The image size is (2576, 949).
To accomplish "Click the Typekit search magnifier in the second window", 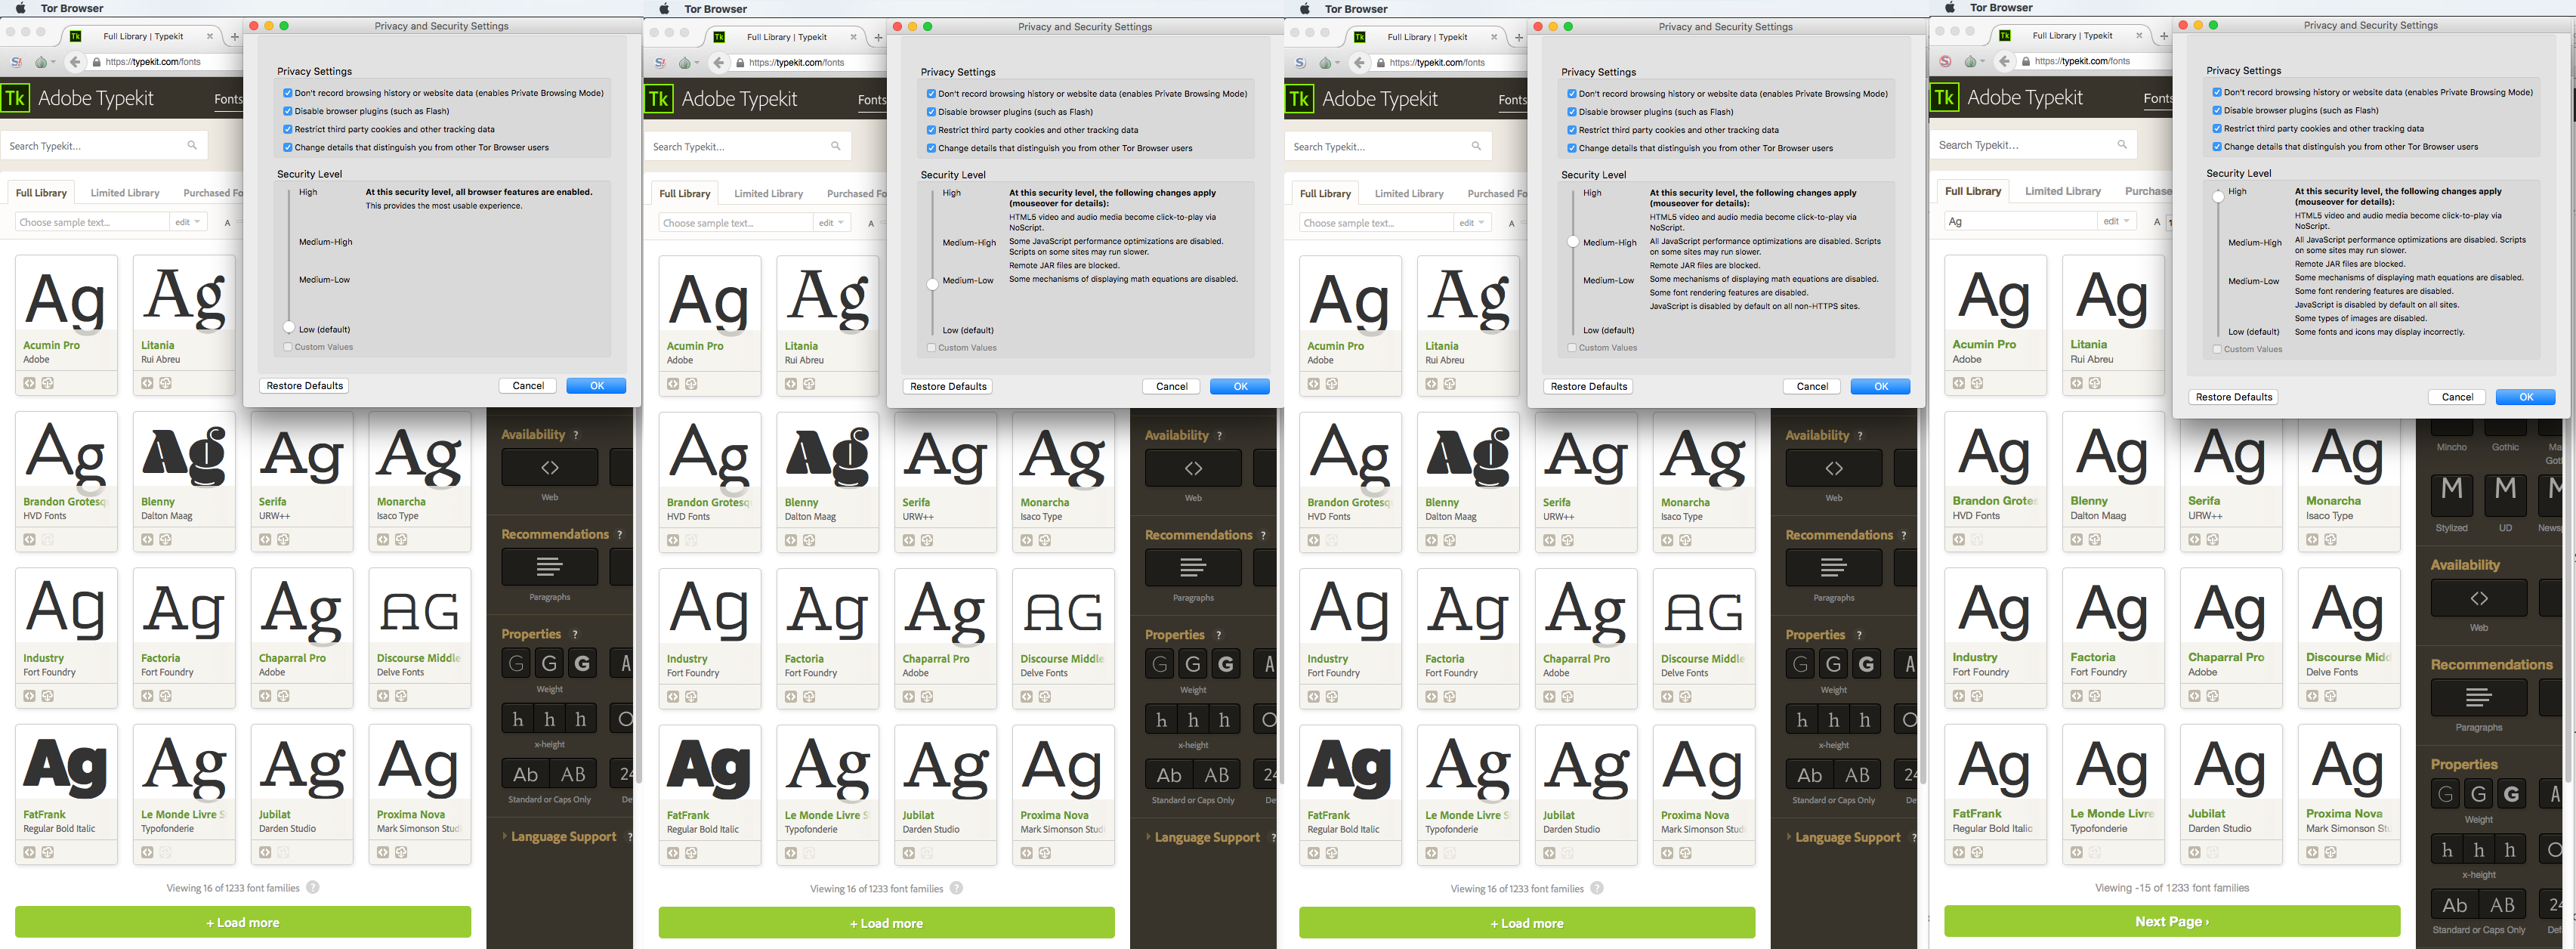I will (x=836, y=147).
